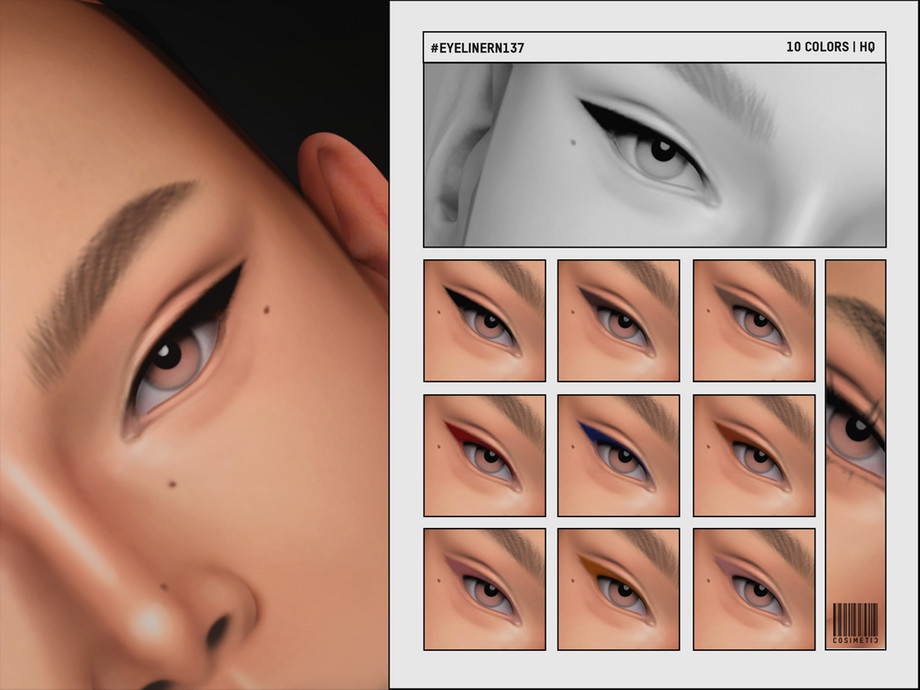Open the large grayscale eyeliner preview
This screenshot has height=690, width=920.
654,155
